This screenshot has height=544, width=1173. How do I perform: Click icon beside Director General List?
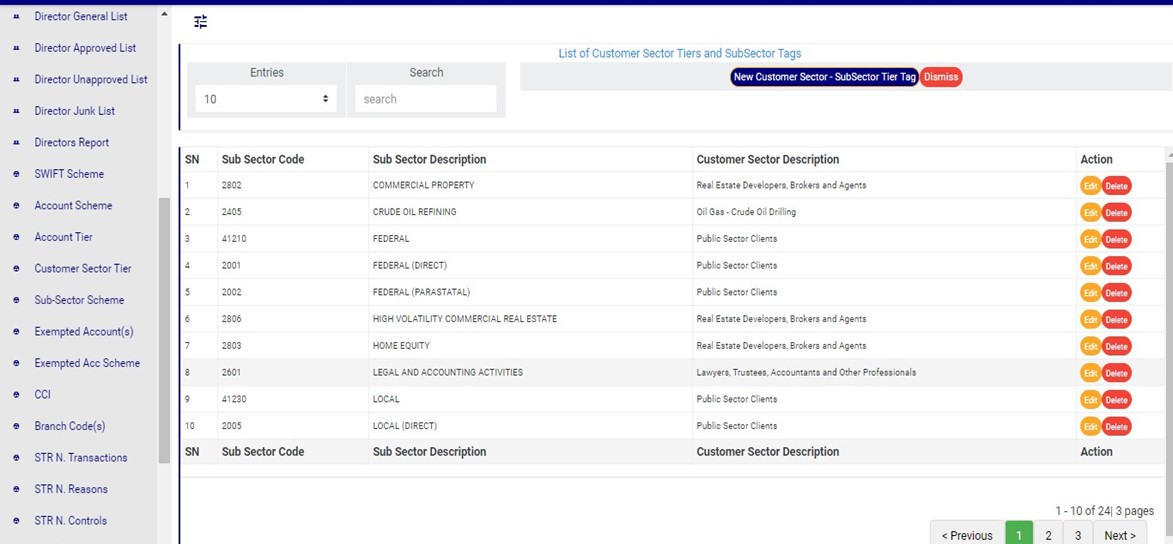click(16, 17)
